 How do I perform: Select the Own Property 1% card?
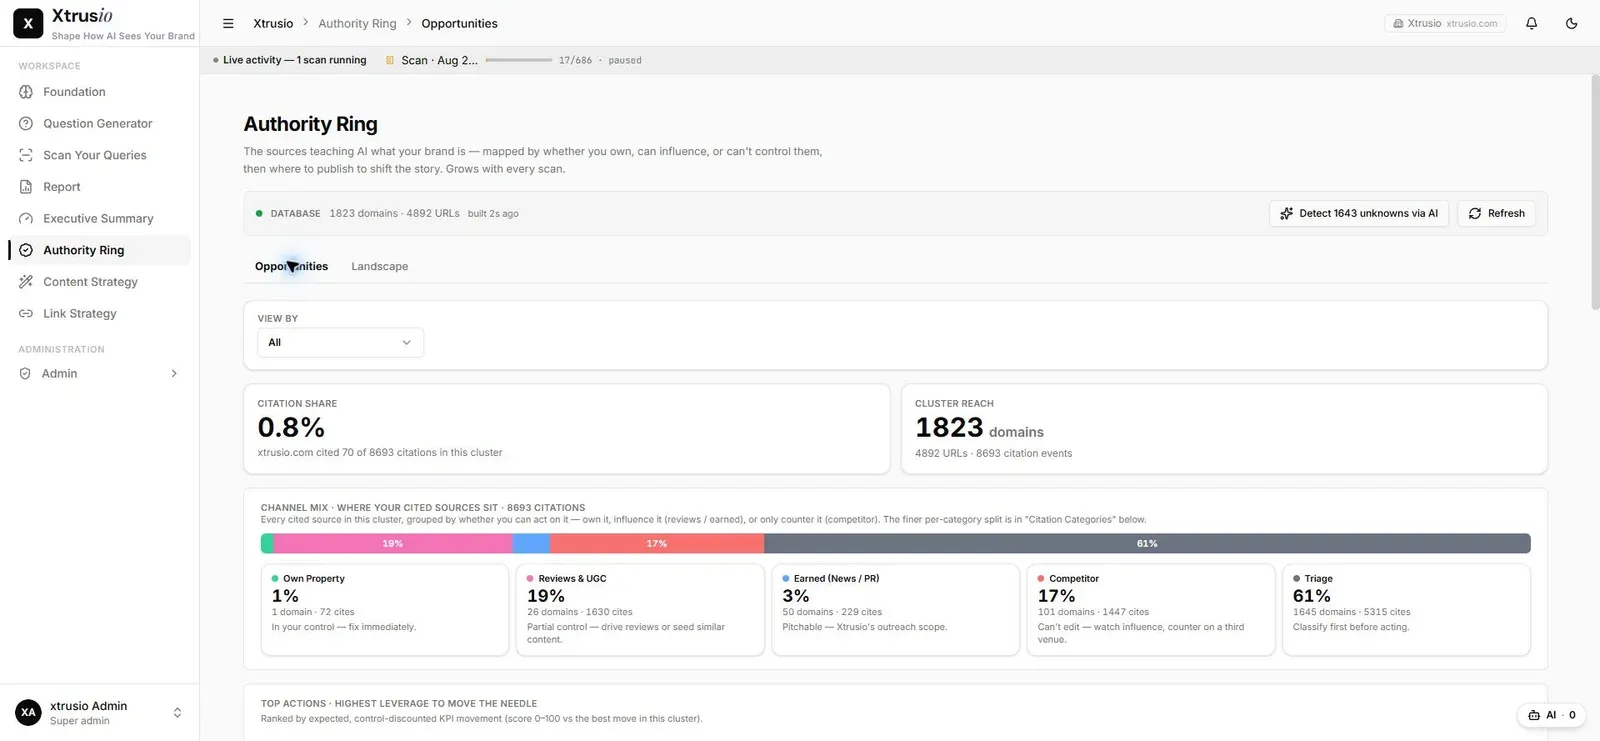pos(385,610)
